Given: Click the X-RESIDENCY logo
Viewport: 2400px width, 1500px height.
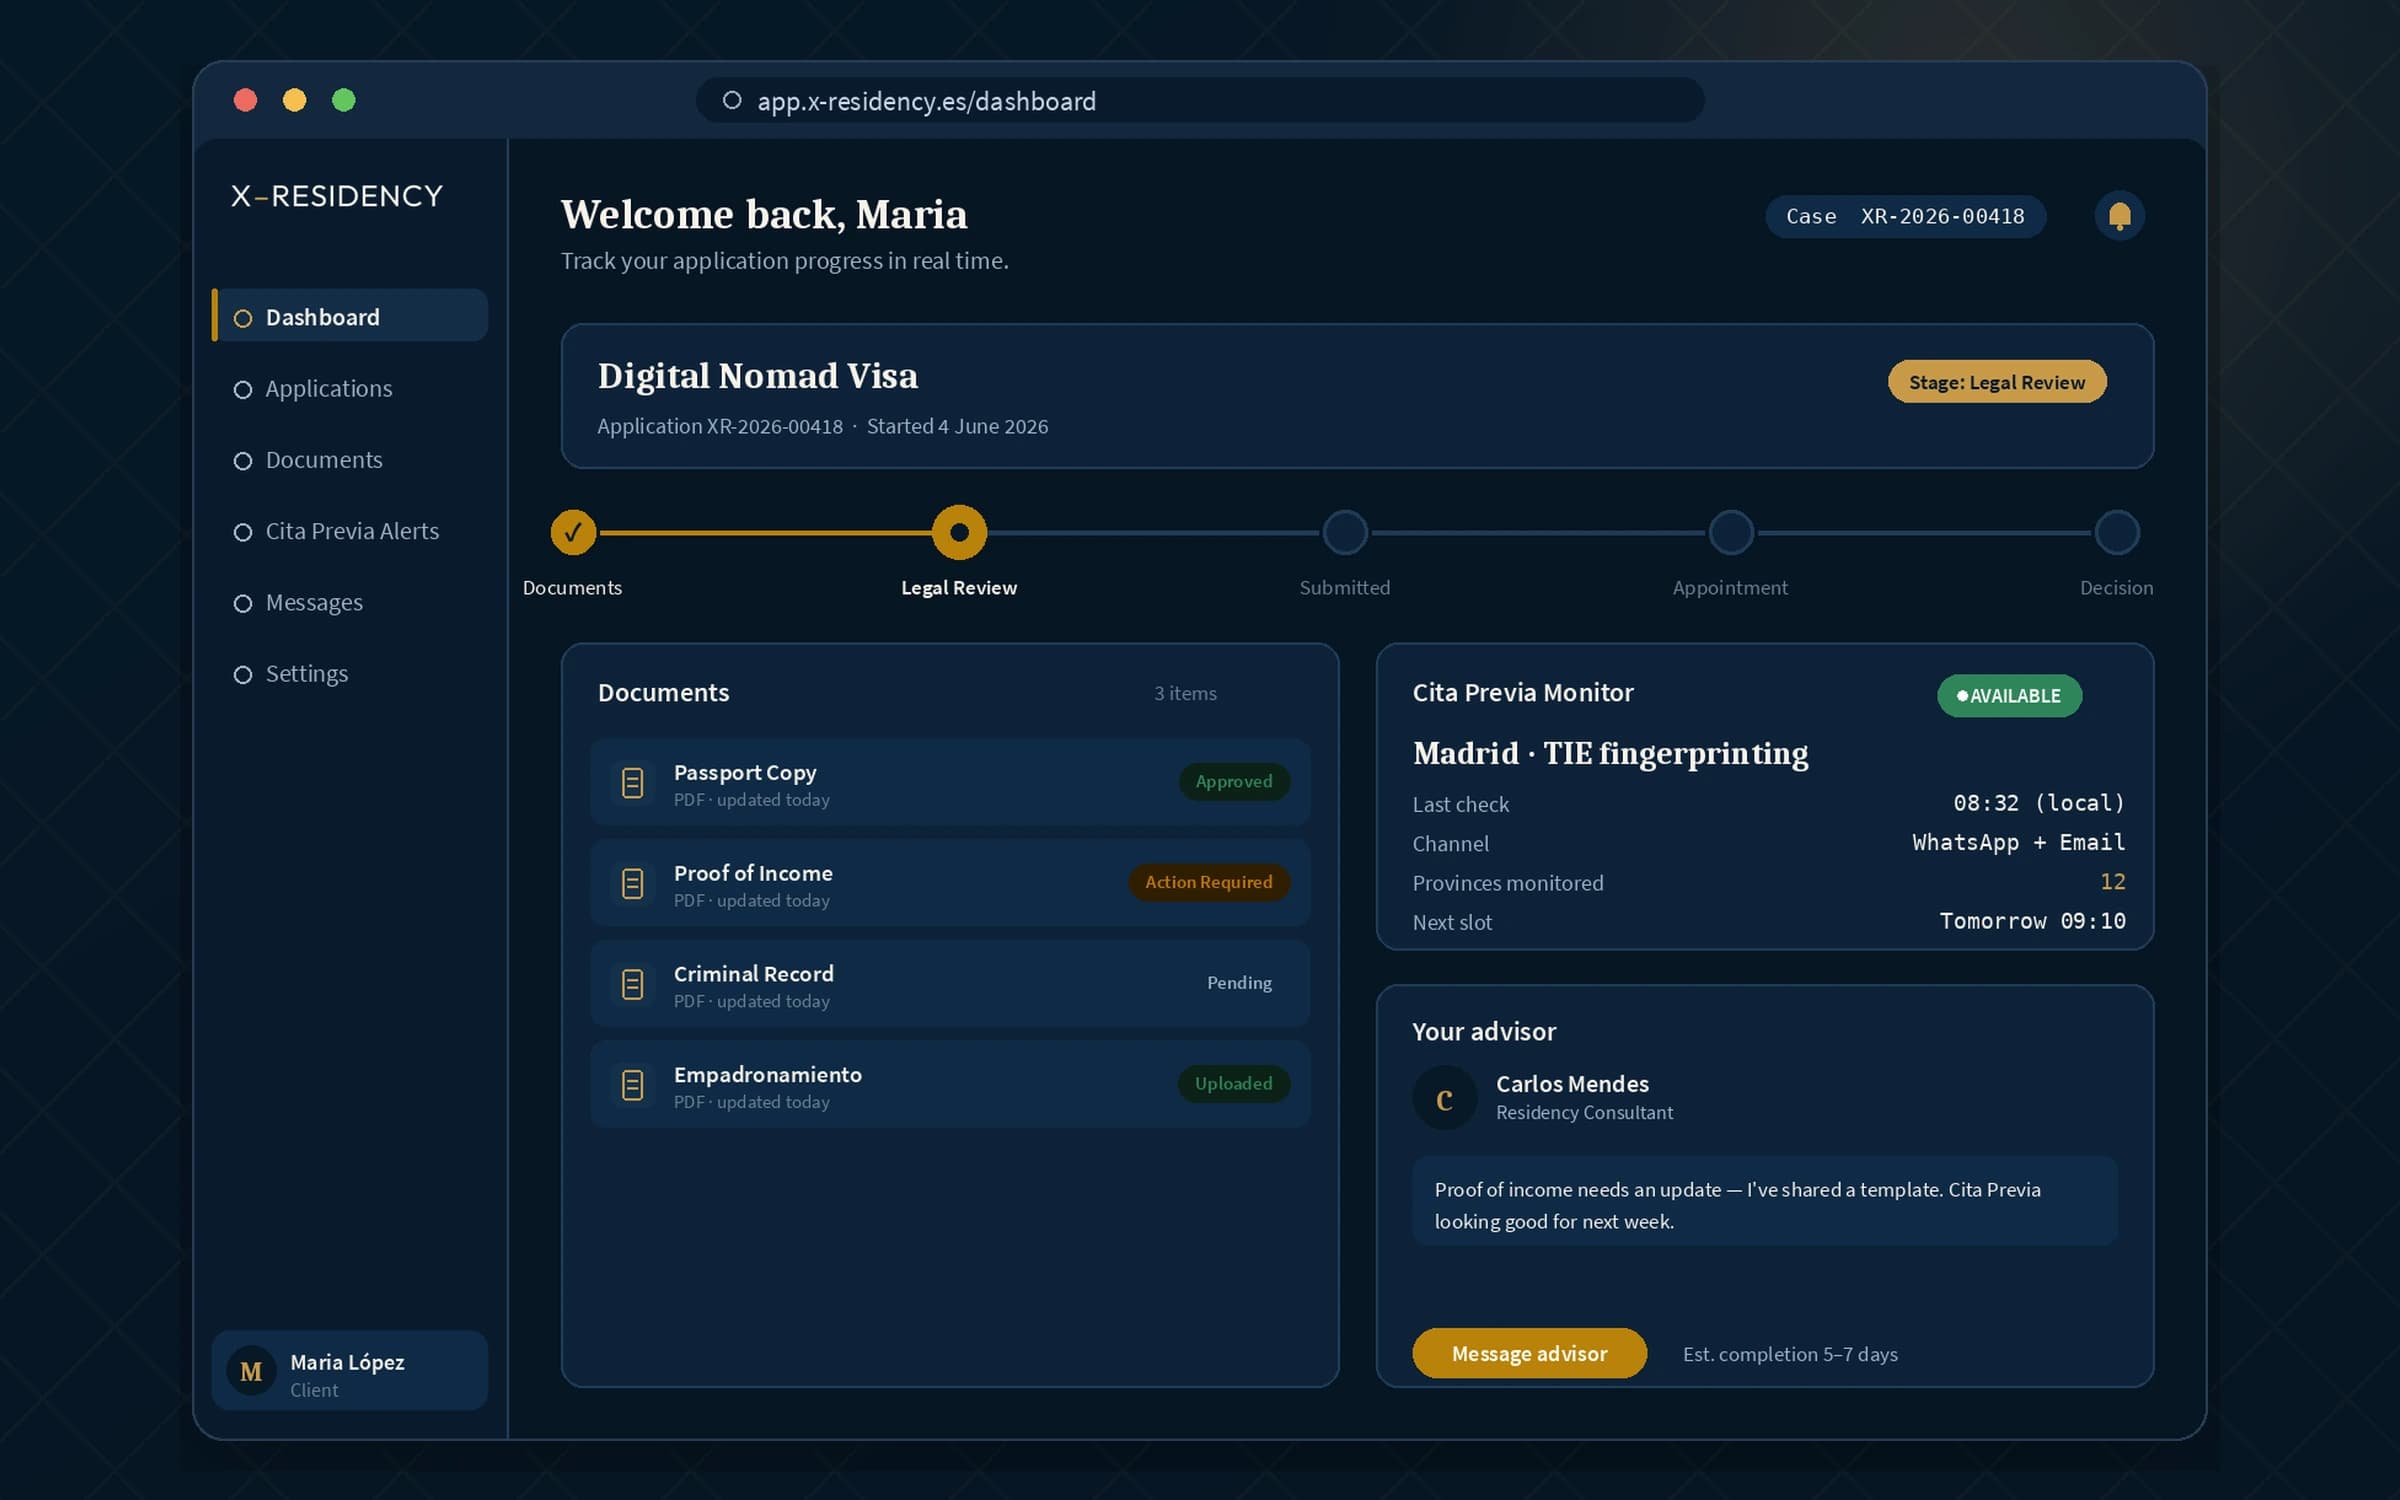Looking at the screenshot, I should click(x=337, y=196).
